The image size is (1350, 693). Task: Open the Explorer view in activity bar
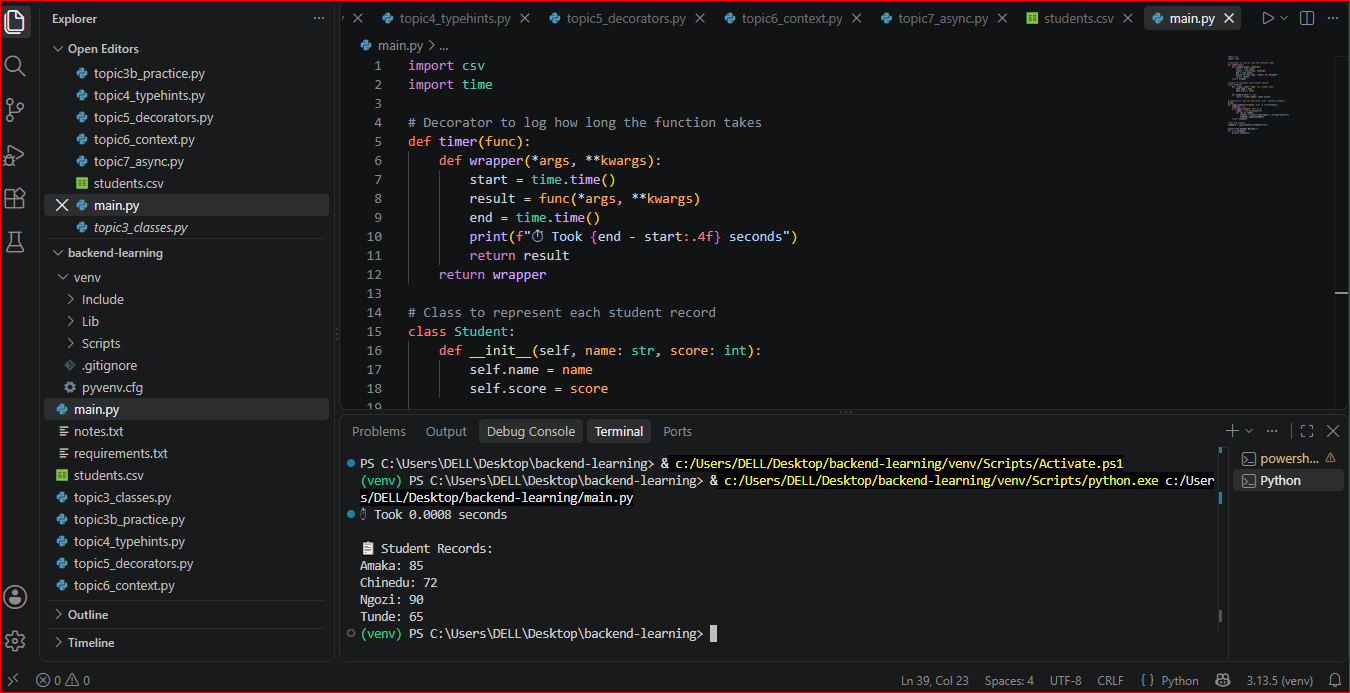(15, 21)
